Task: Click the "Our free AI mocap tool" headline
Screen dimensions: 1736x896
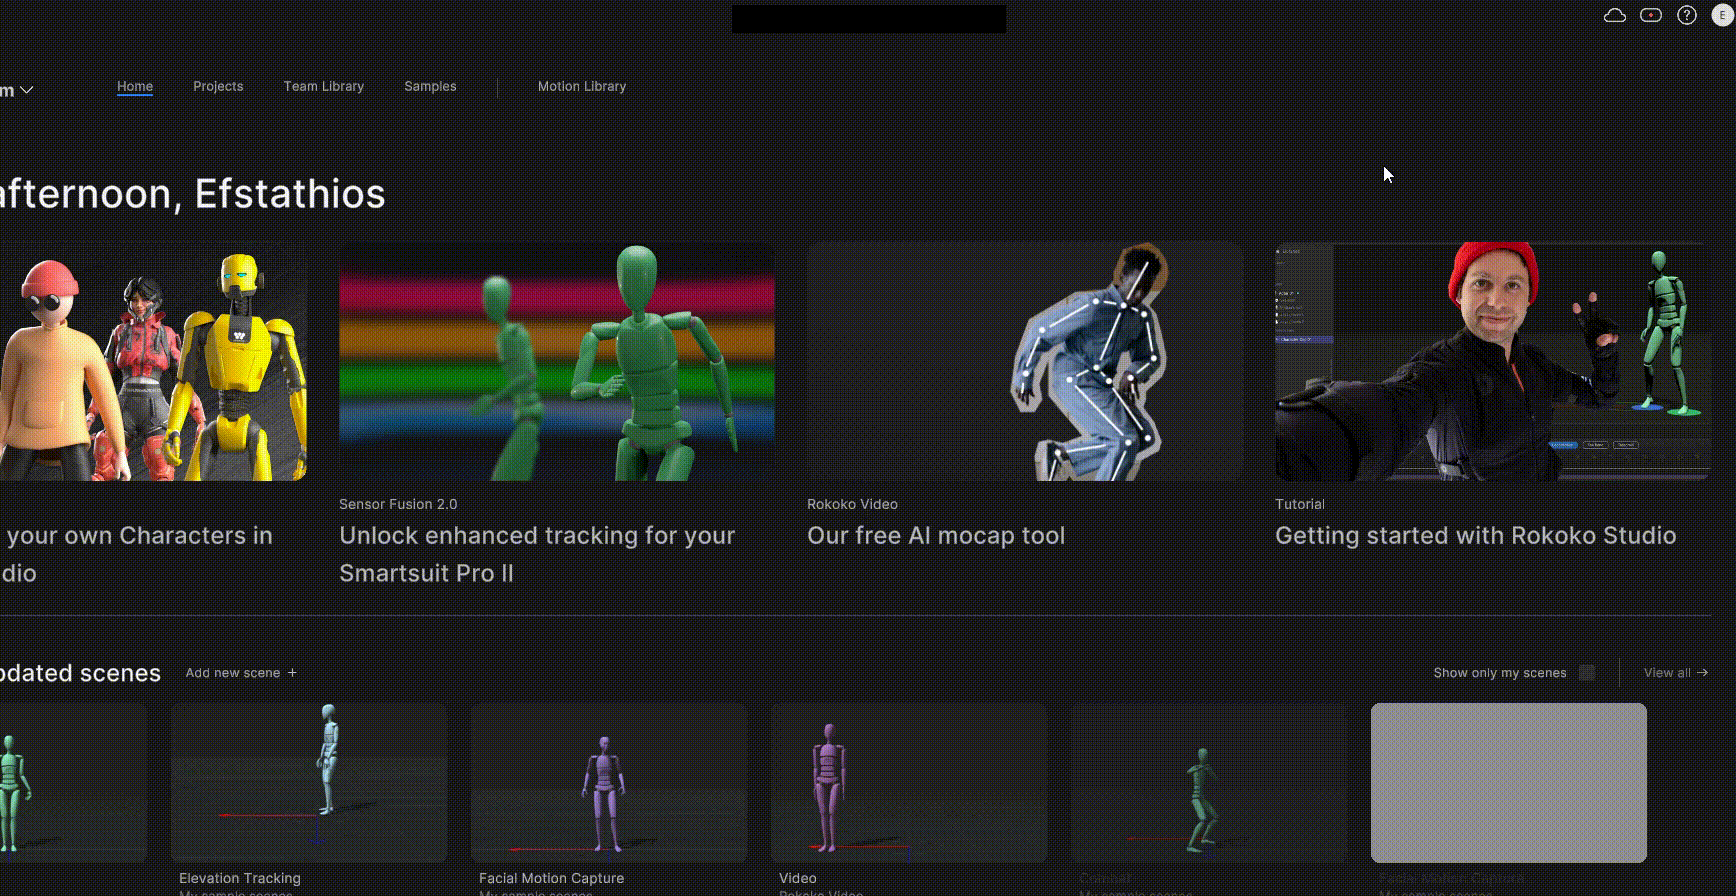Action: click(x=936, y=536)
